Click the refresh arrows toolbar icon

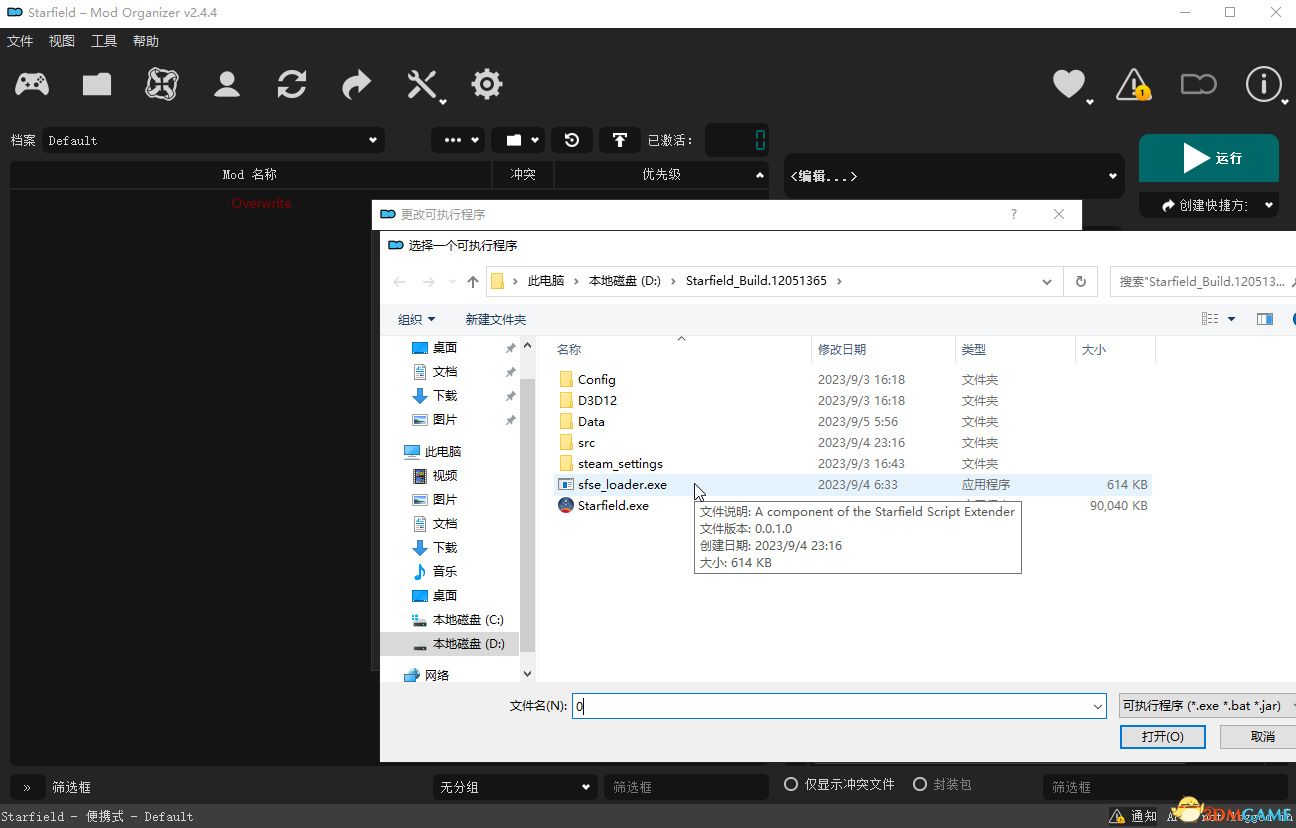292,84
